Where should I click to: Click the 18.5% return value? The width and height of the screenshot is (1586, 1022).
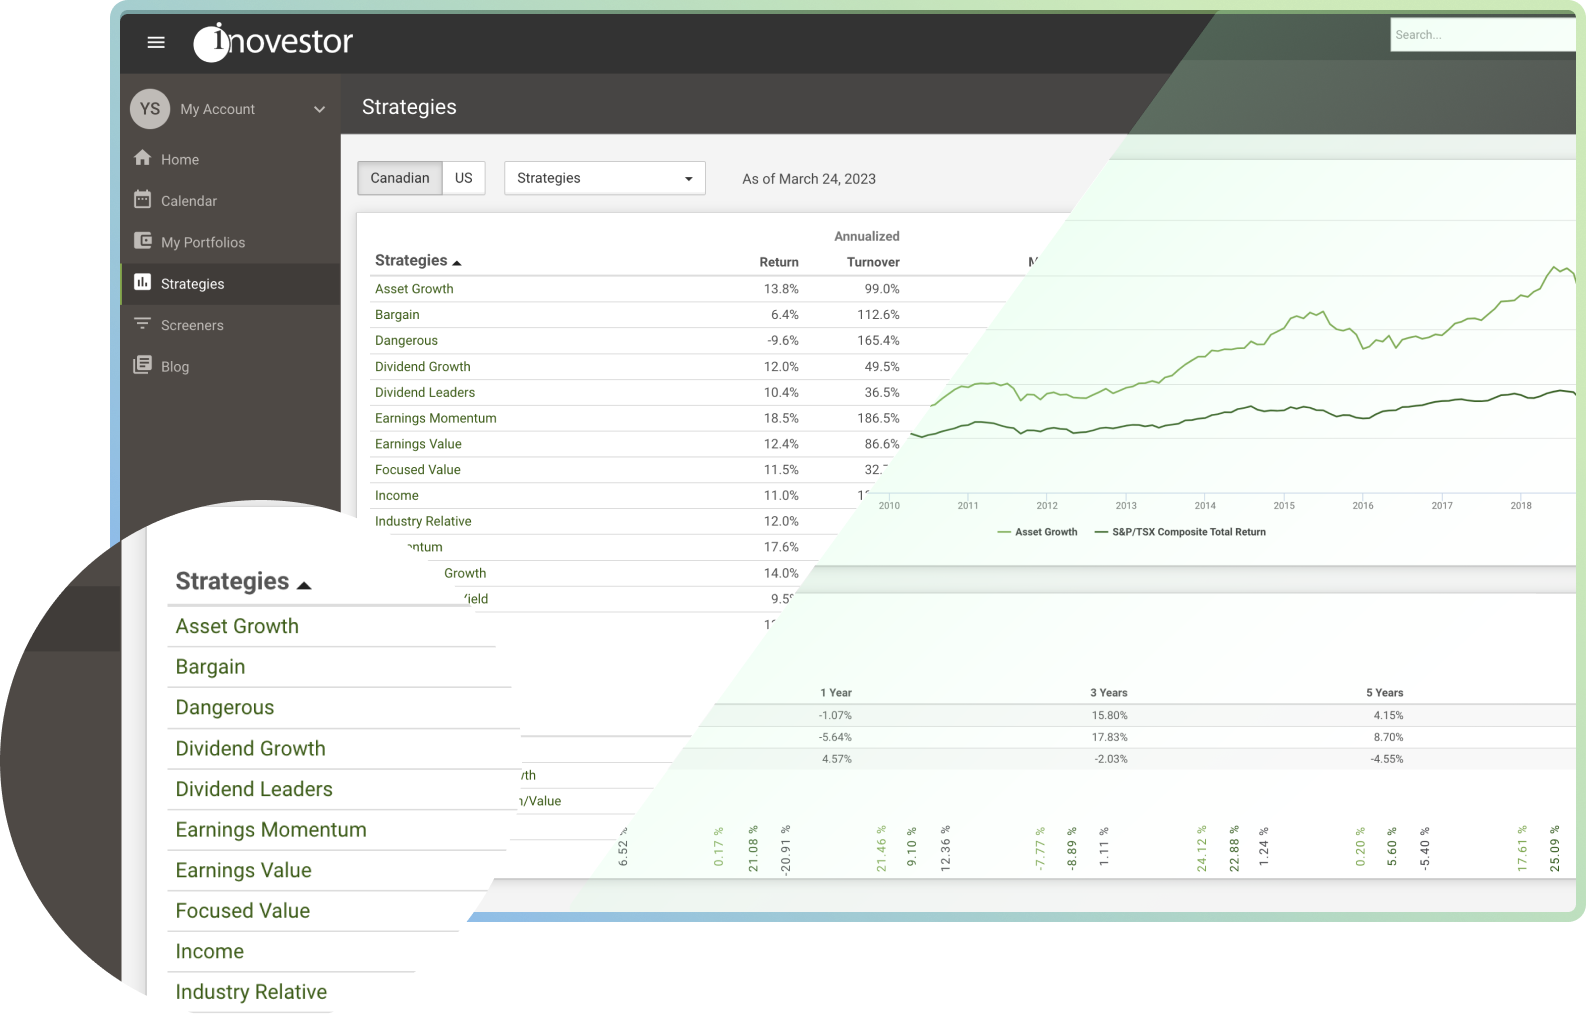781,419
